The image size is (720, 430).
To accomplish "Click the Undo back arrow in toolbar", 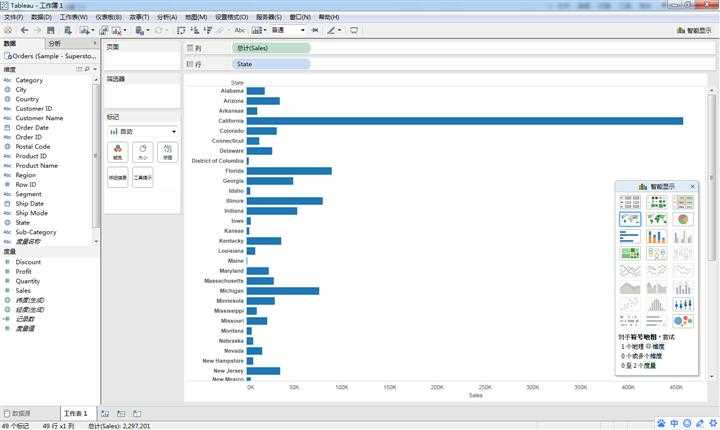I will pyautogui.click(x=24, y=30).
